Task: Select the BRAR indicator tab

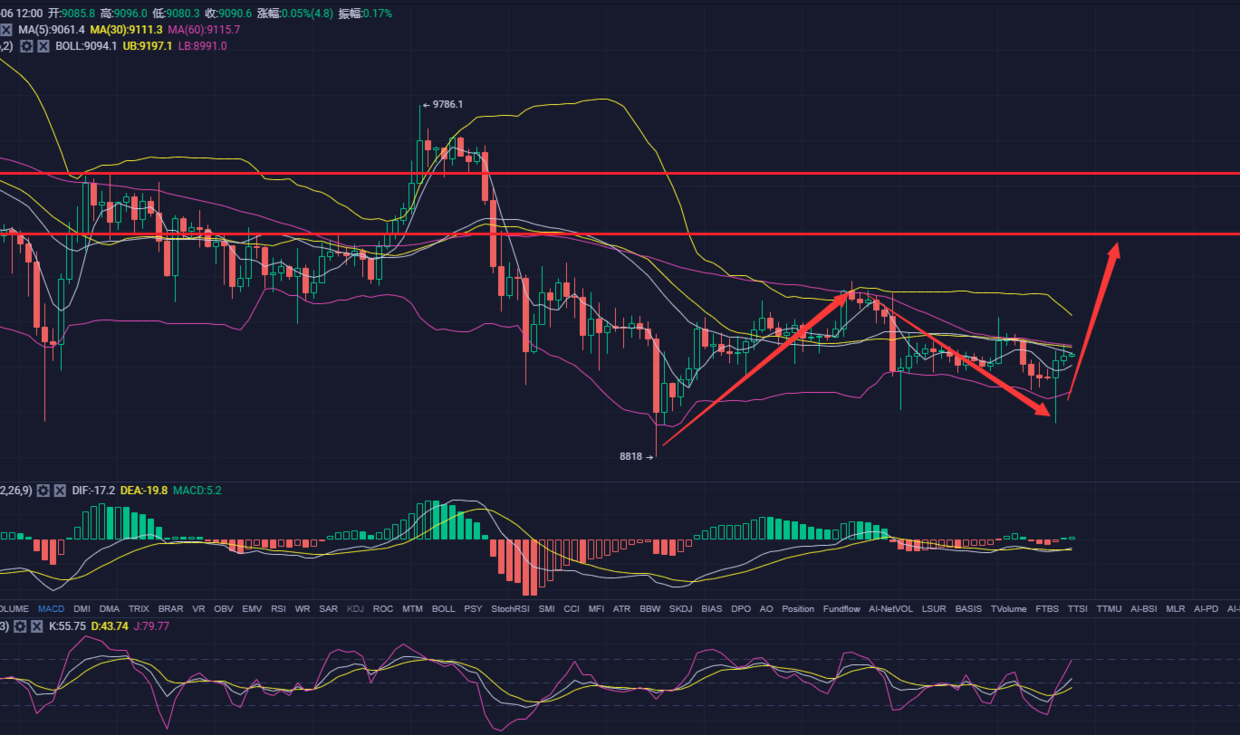Action: (x=171, y=608)
